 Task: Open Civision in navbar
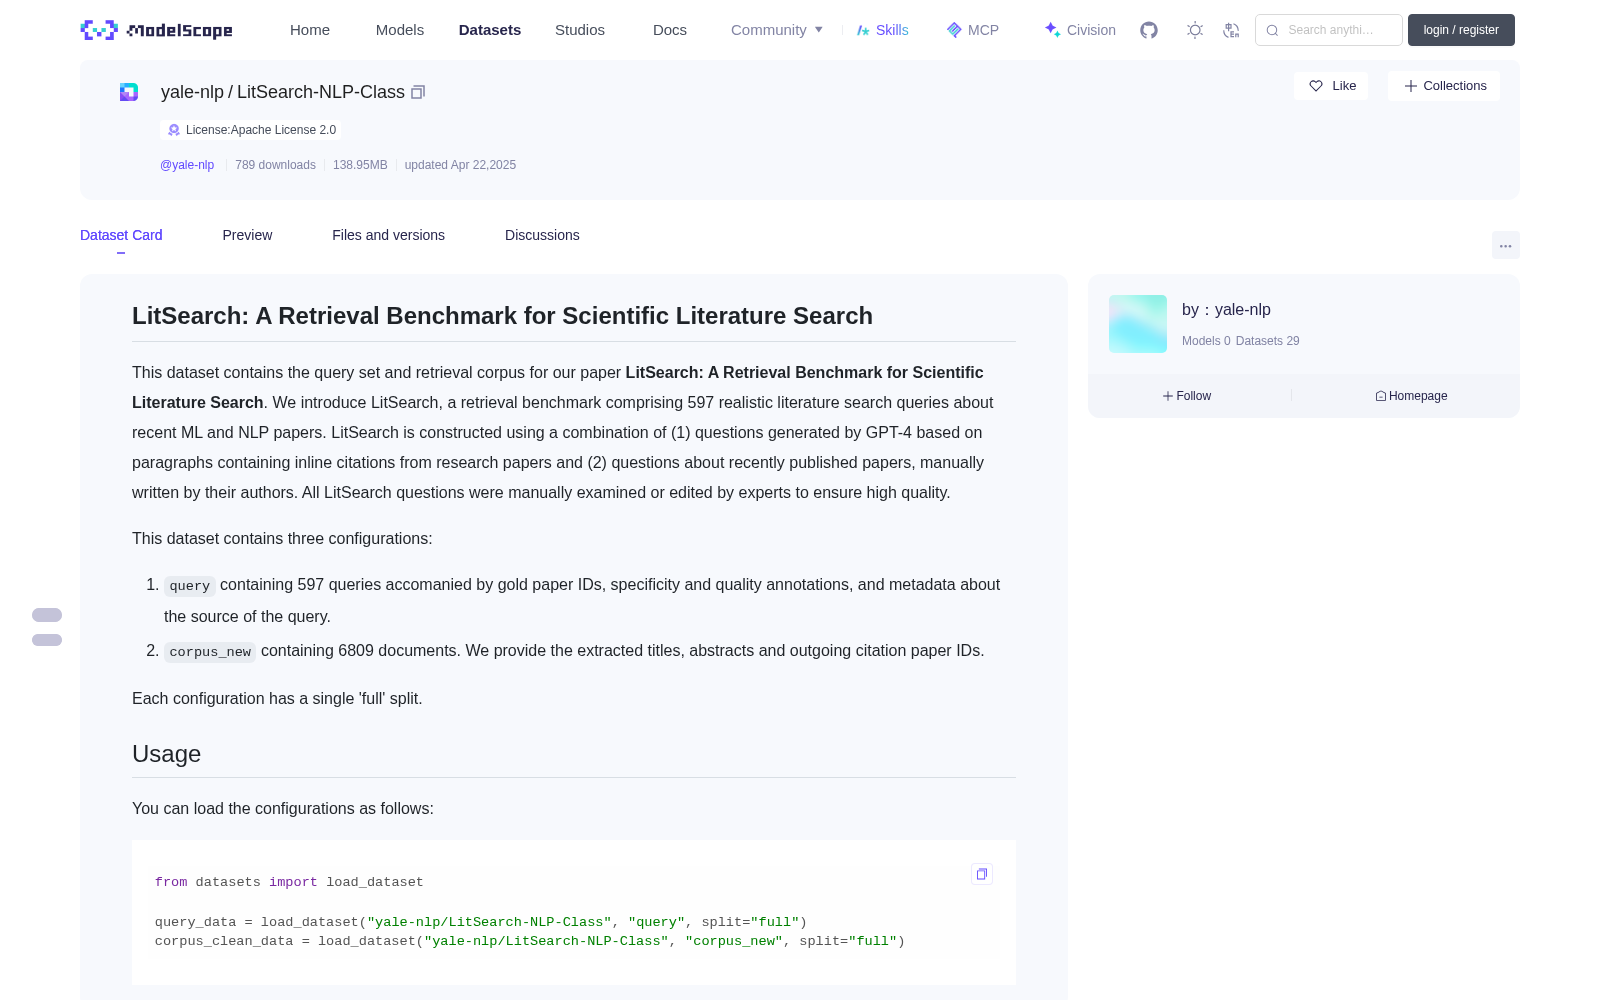(1080, 30)
